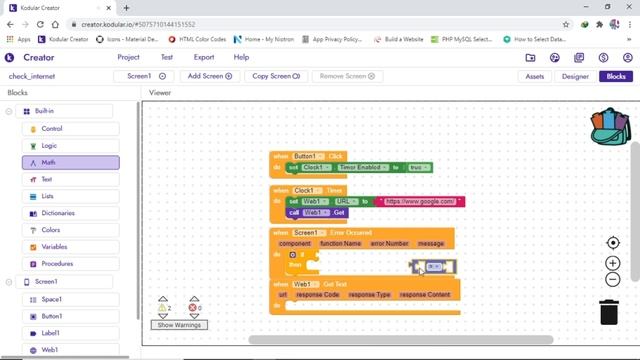Image resolution: width=640 pixels, height=360 pixels.
Task: Click the Copy Screen button
Action: (x=276, y=76)
